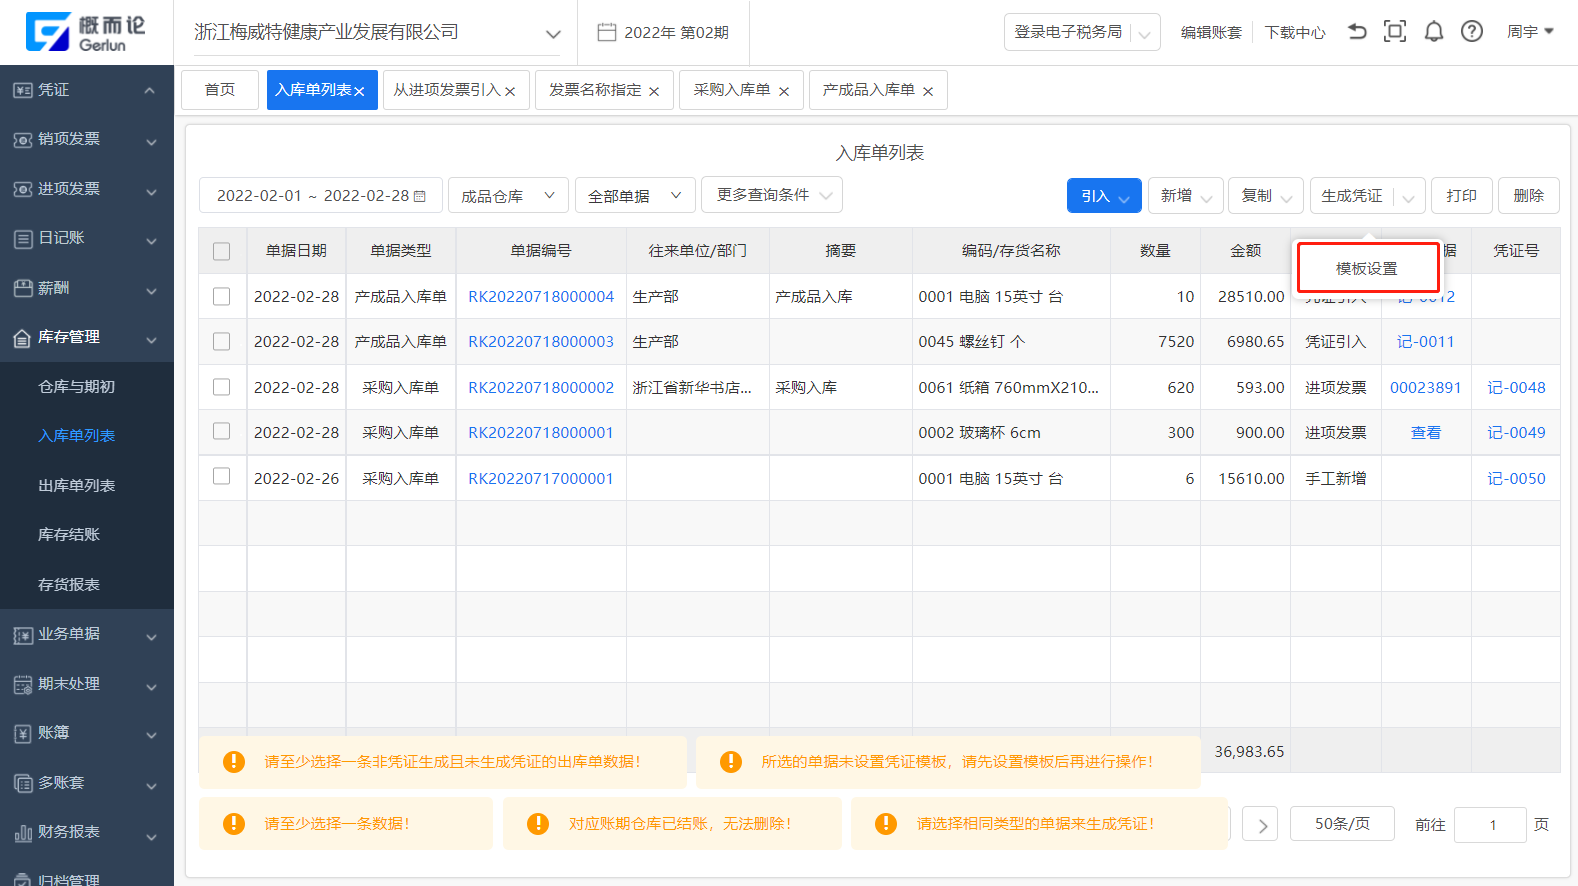Click the 期末处理 sidebar icon
Viewport: 1578px width, 886px height.
(x=23, y=685)
